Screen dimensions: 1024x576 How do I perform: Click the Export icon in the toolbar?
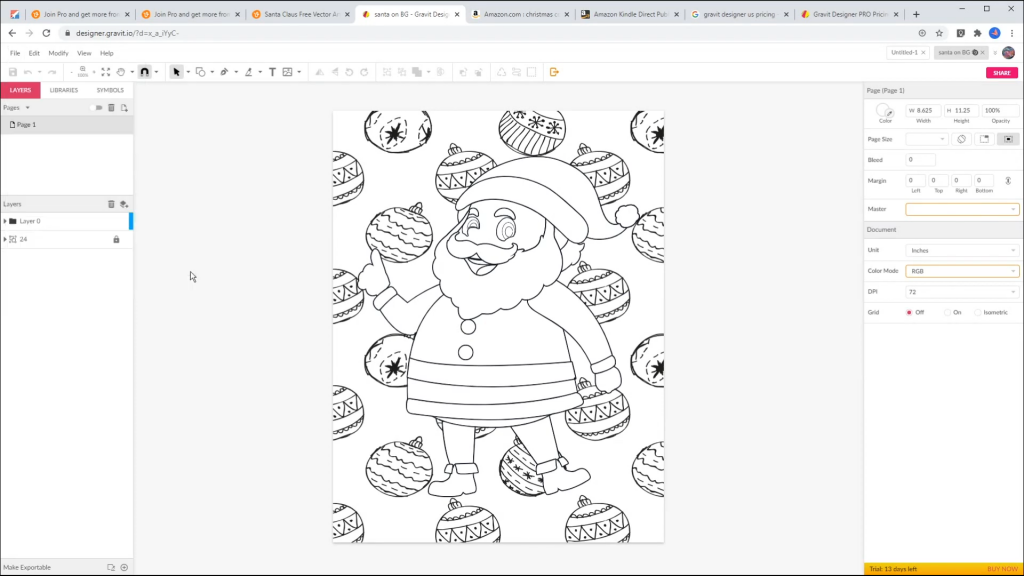[x=554, y=72]
